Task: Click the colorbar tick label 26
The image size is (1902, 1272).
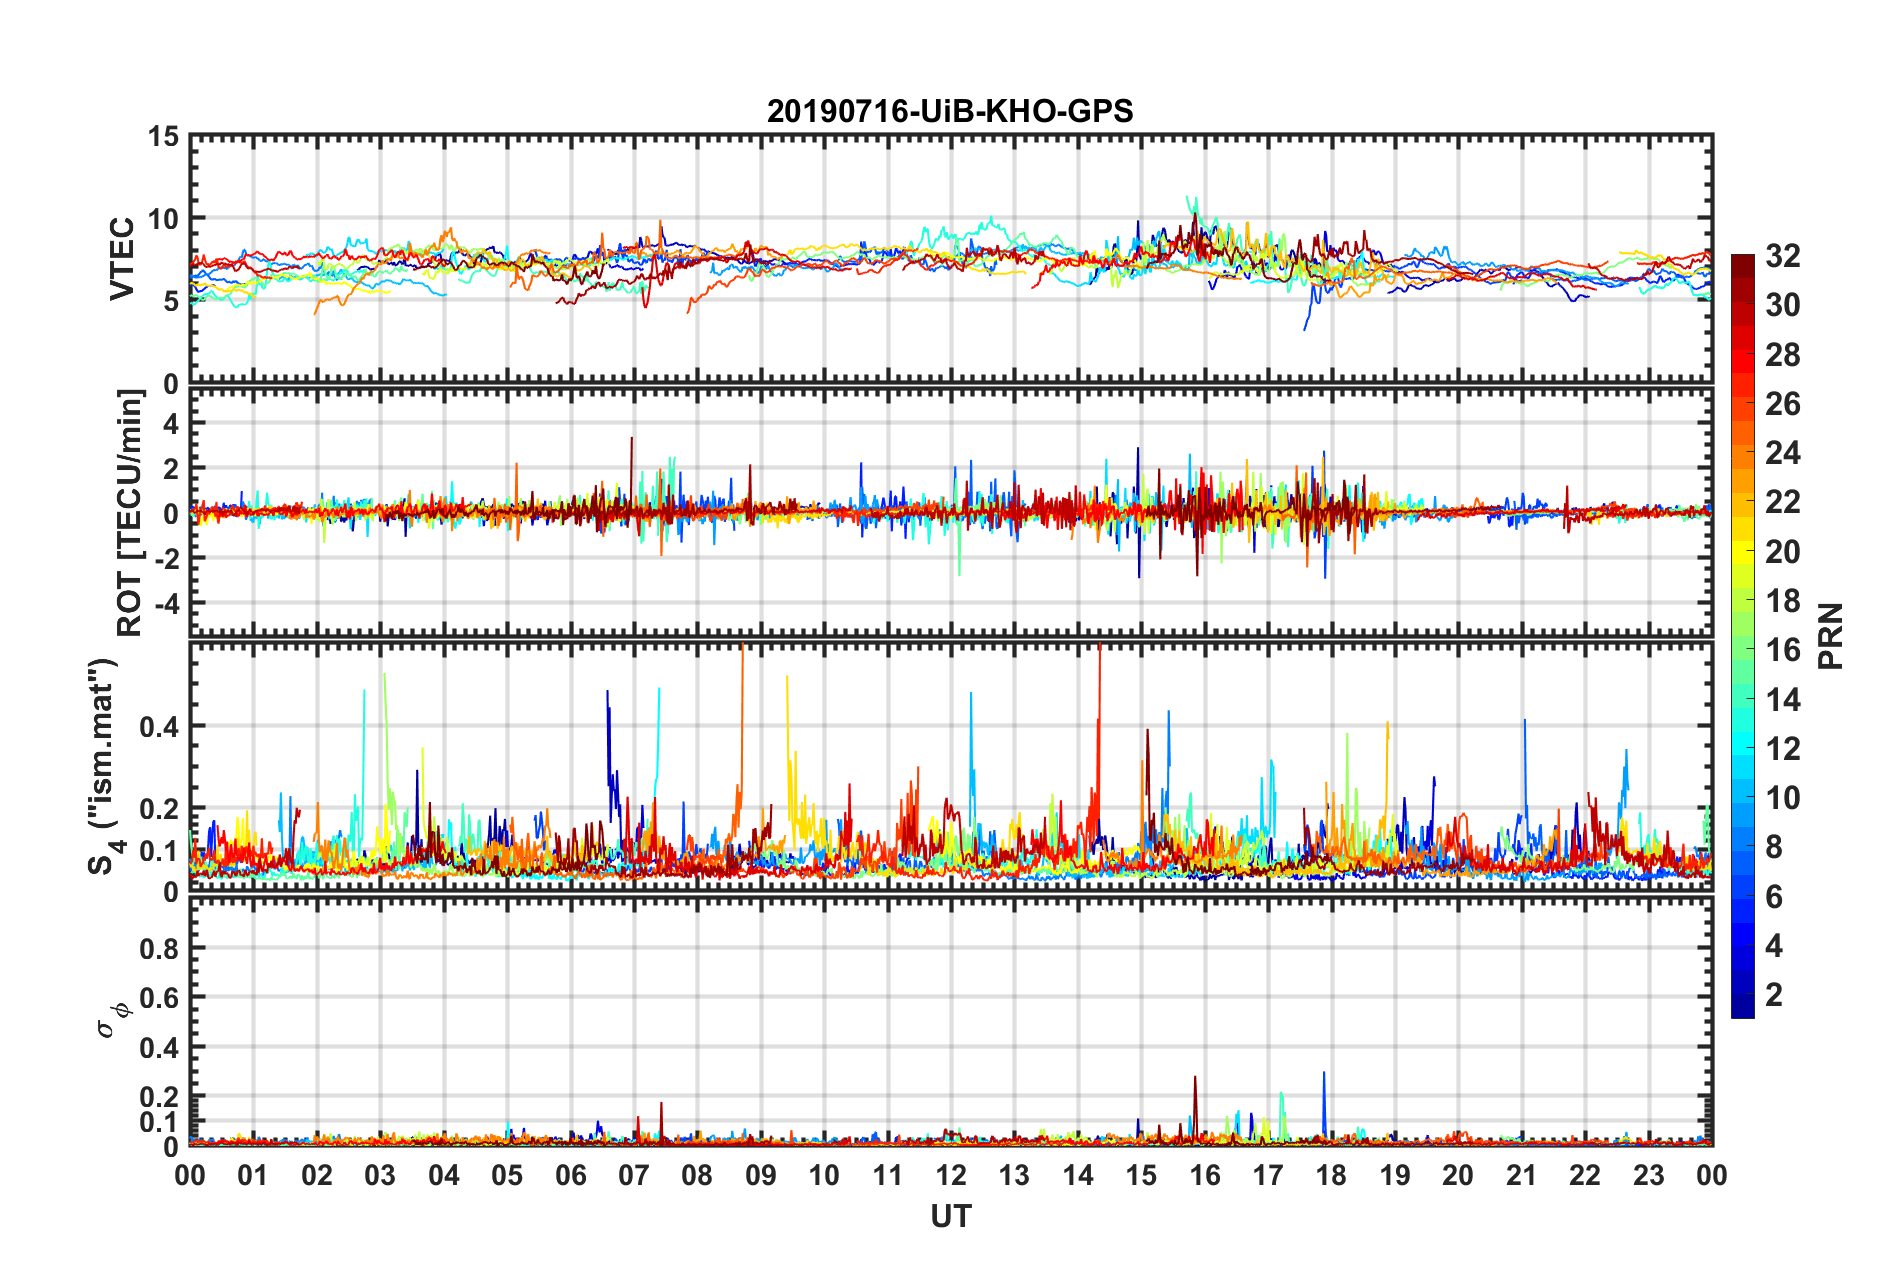Action: [x=1783, y=404]
